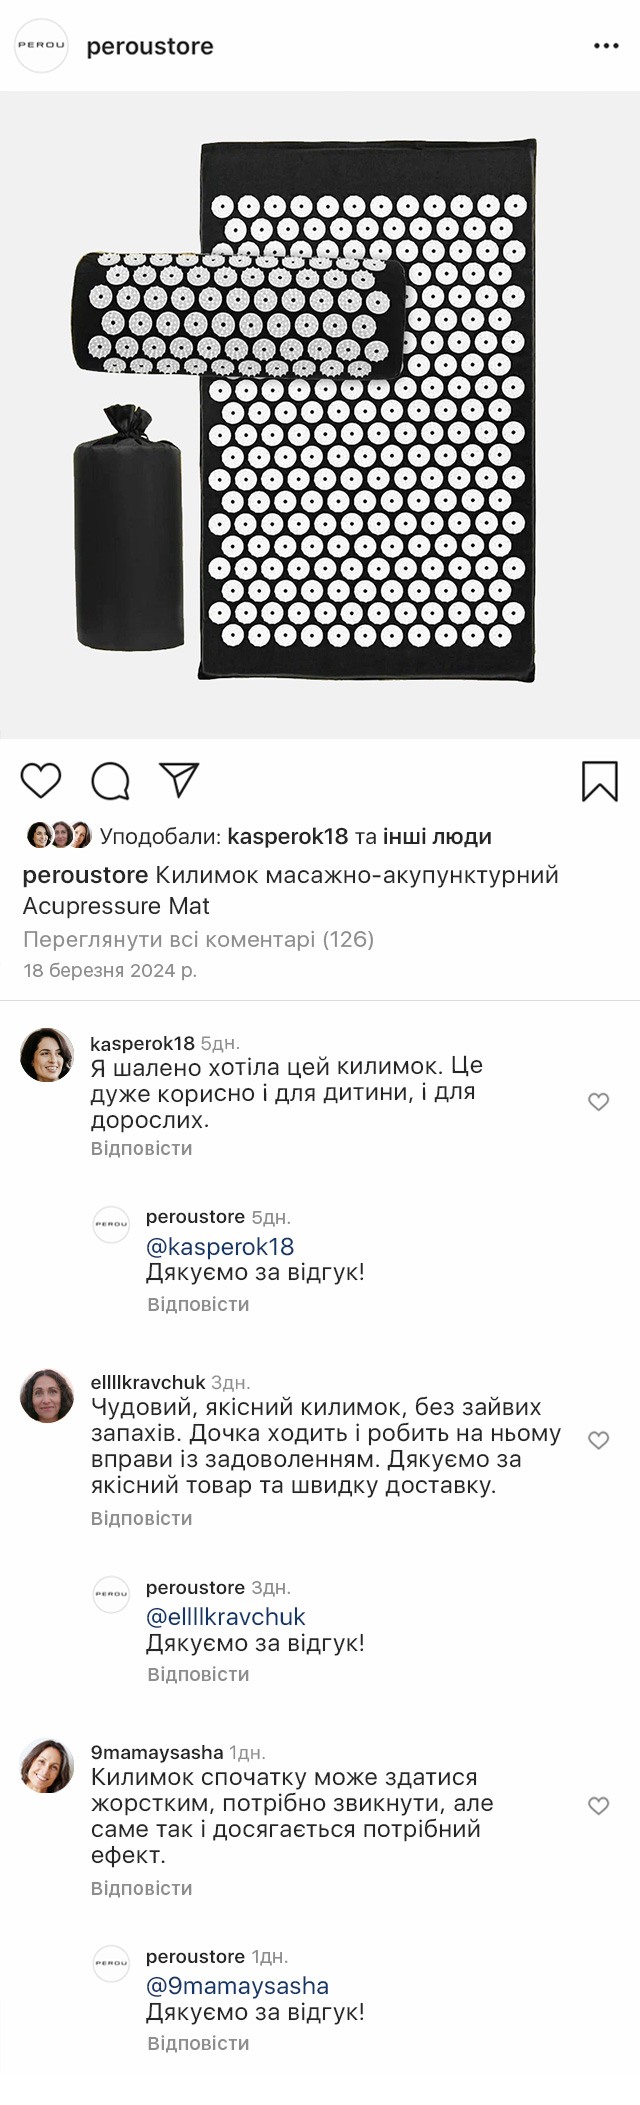Open the three-dot post options menu

[606, 46]
